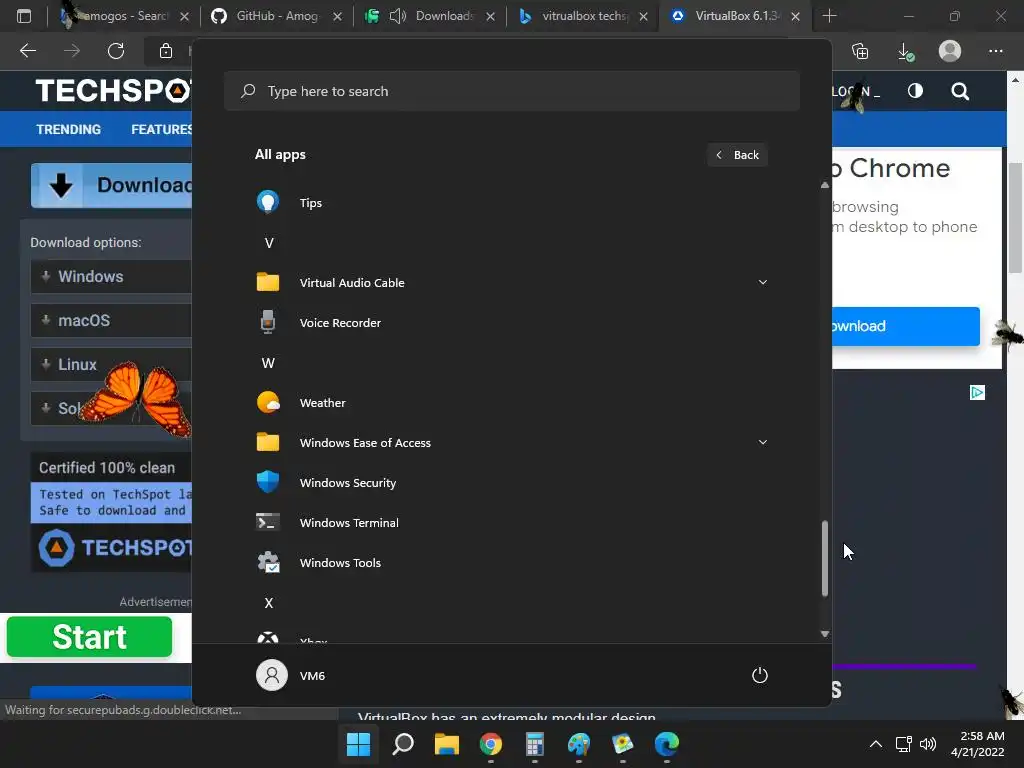Expand the Virtual Audio Cable chevron

click(762, 282)
